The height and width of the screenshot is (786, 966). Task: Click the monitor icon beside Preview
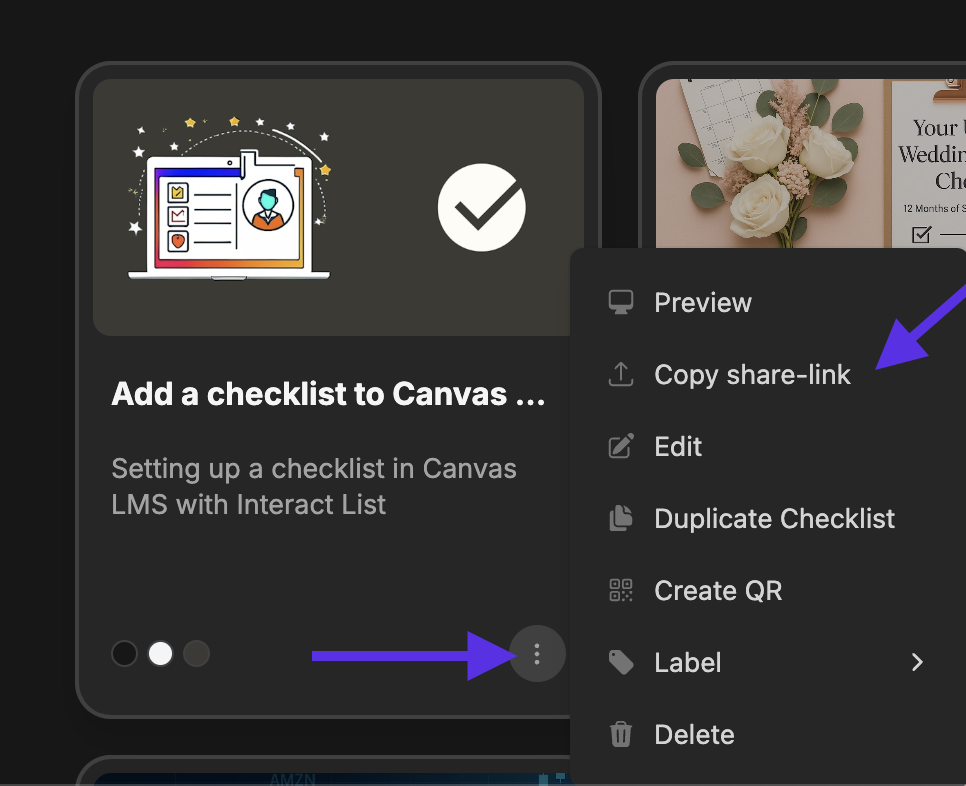(x=620, y=302)
